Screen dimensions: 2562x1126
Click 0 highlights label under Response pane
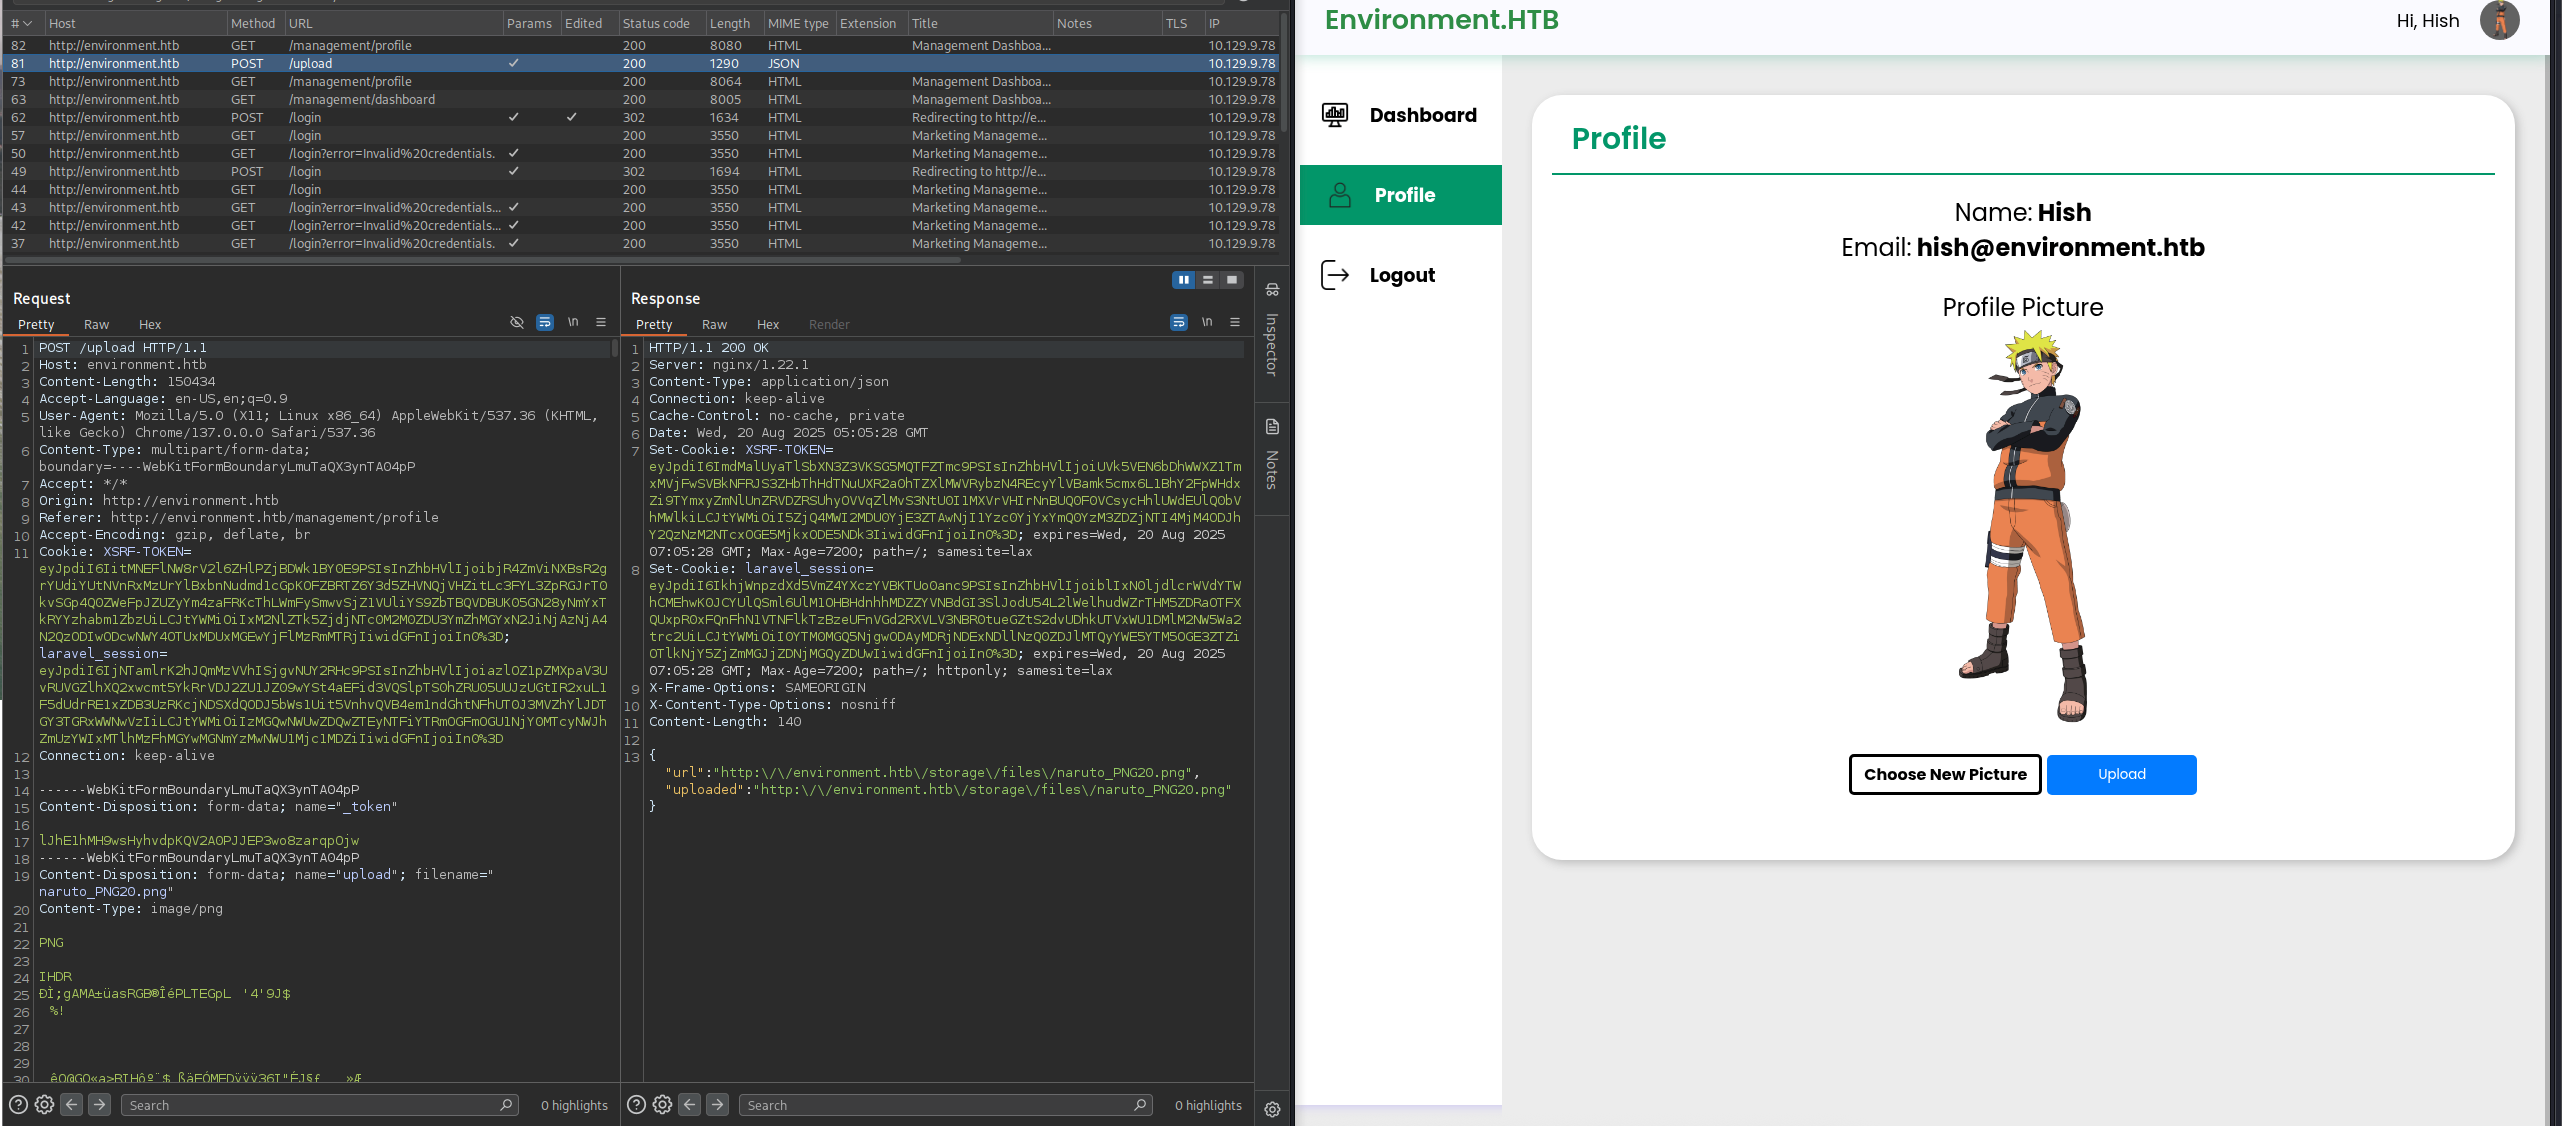point(1208,1105)
